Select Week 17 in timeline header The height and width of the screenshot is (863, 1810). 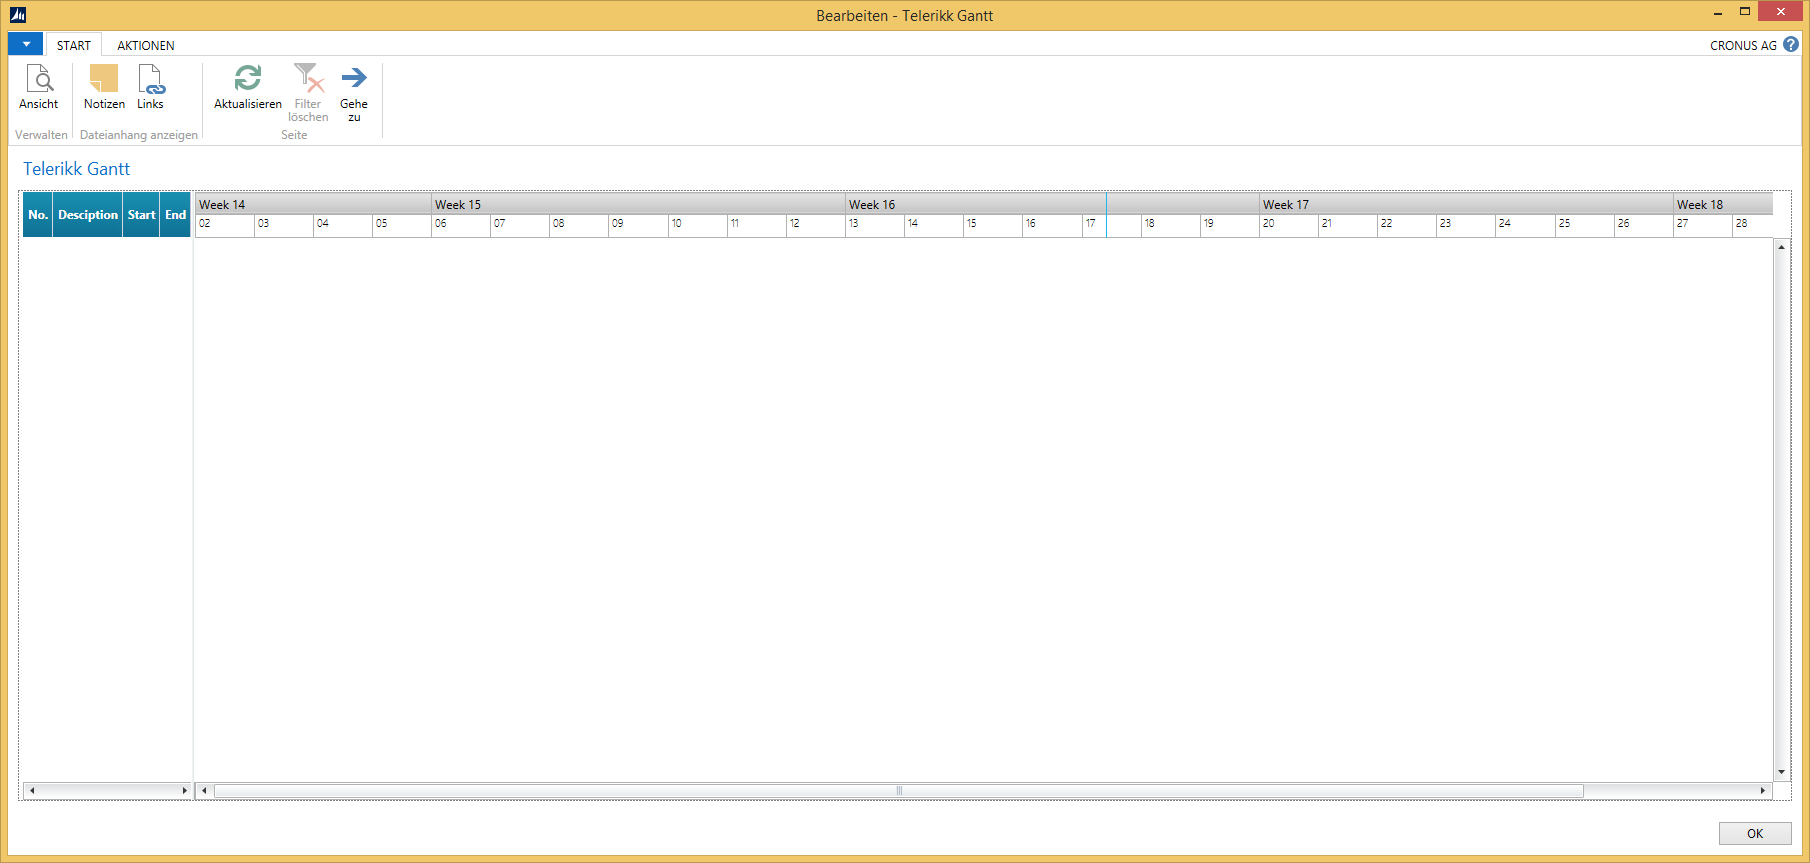[1466, 204]
